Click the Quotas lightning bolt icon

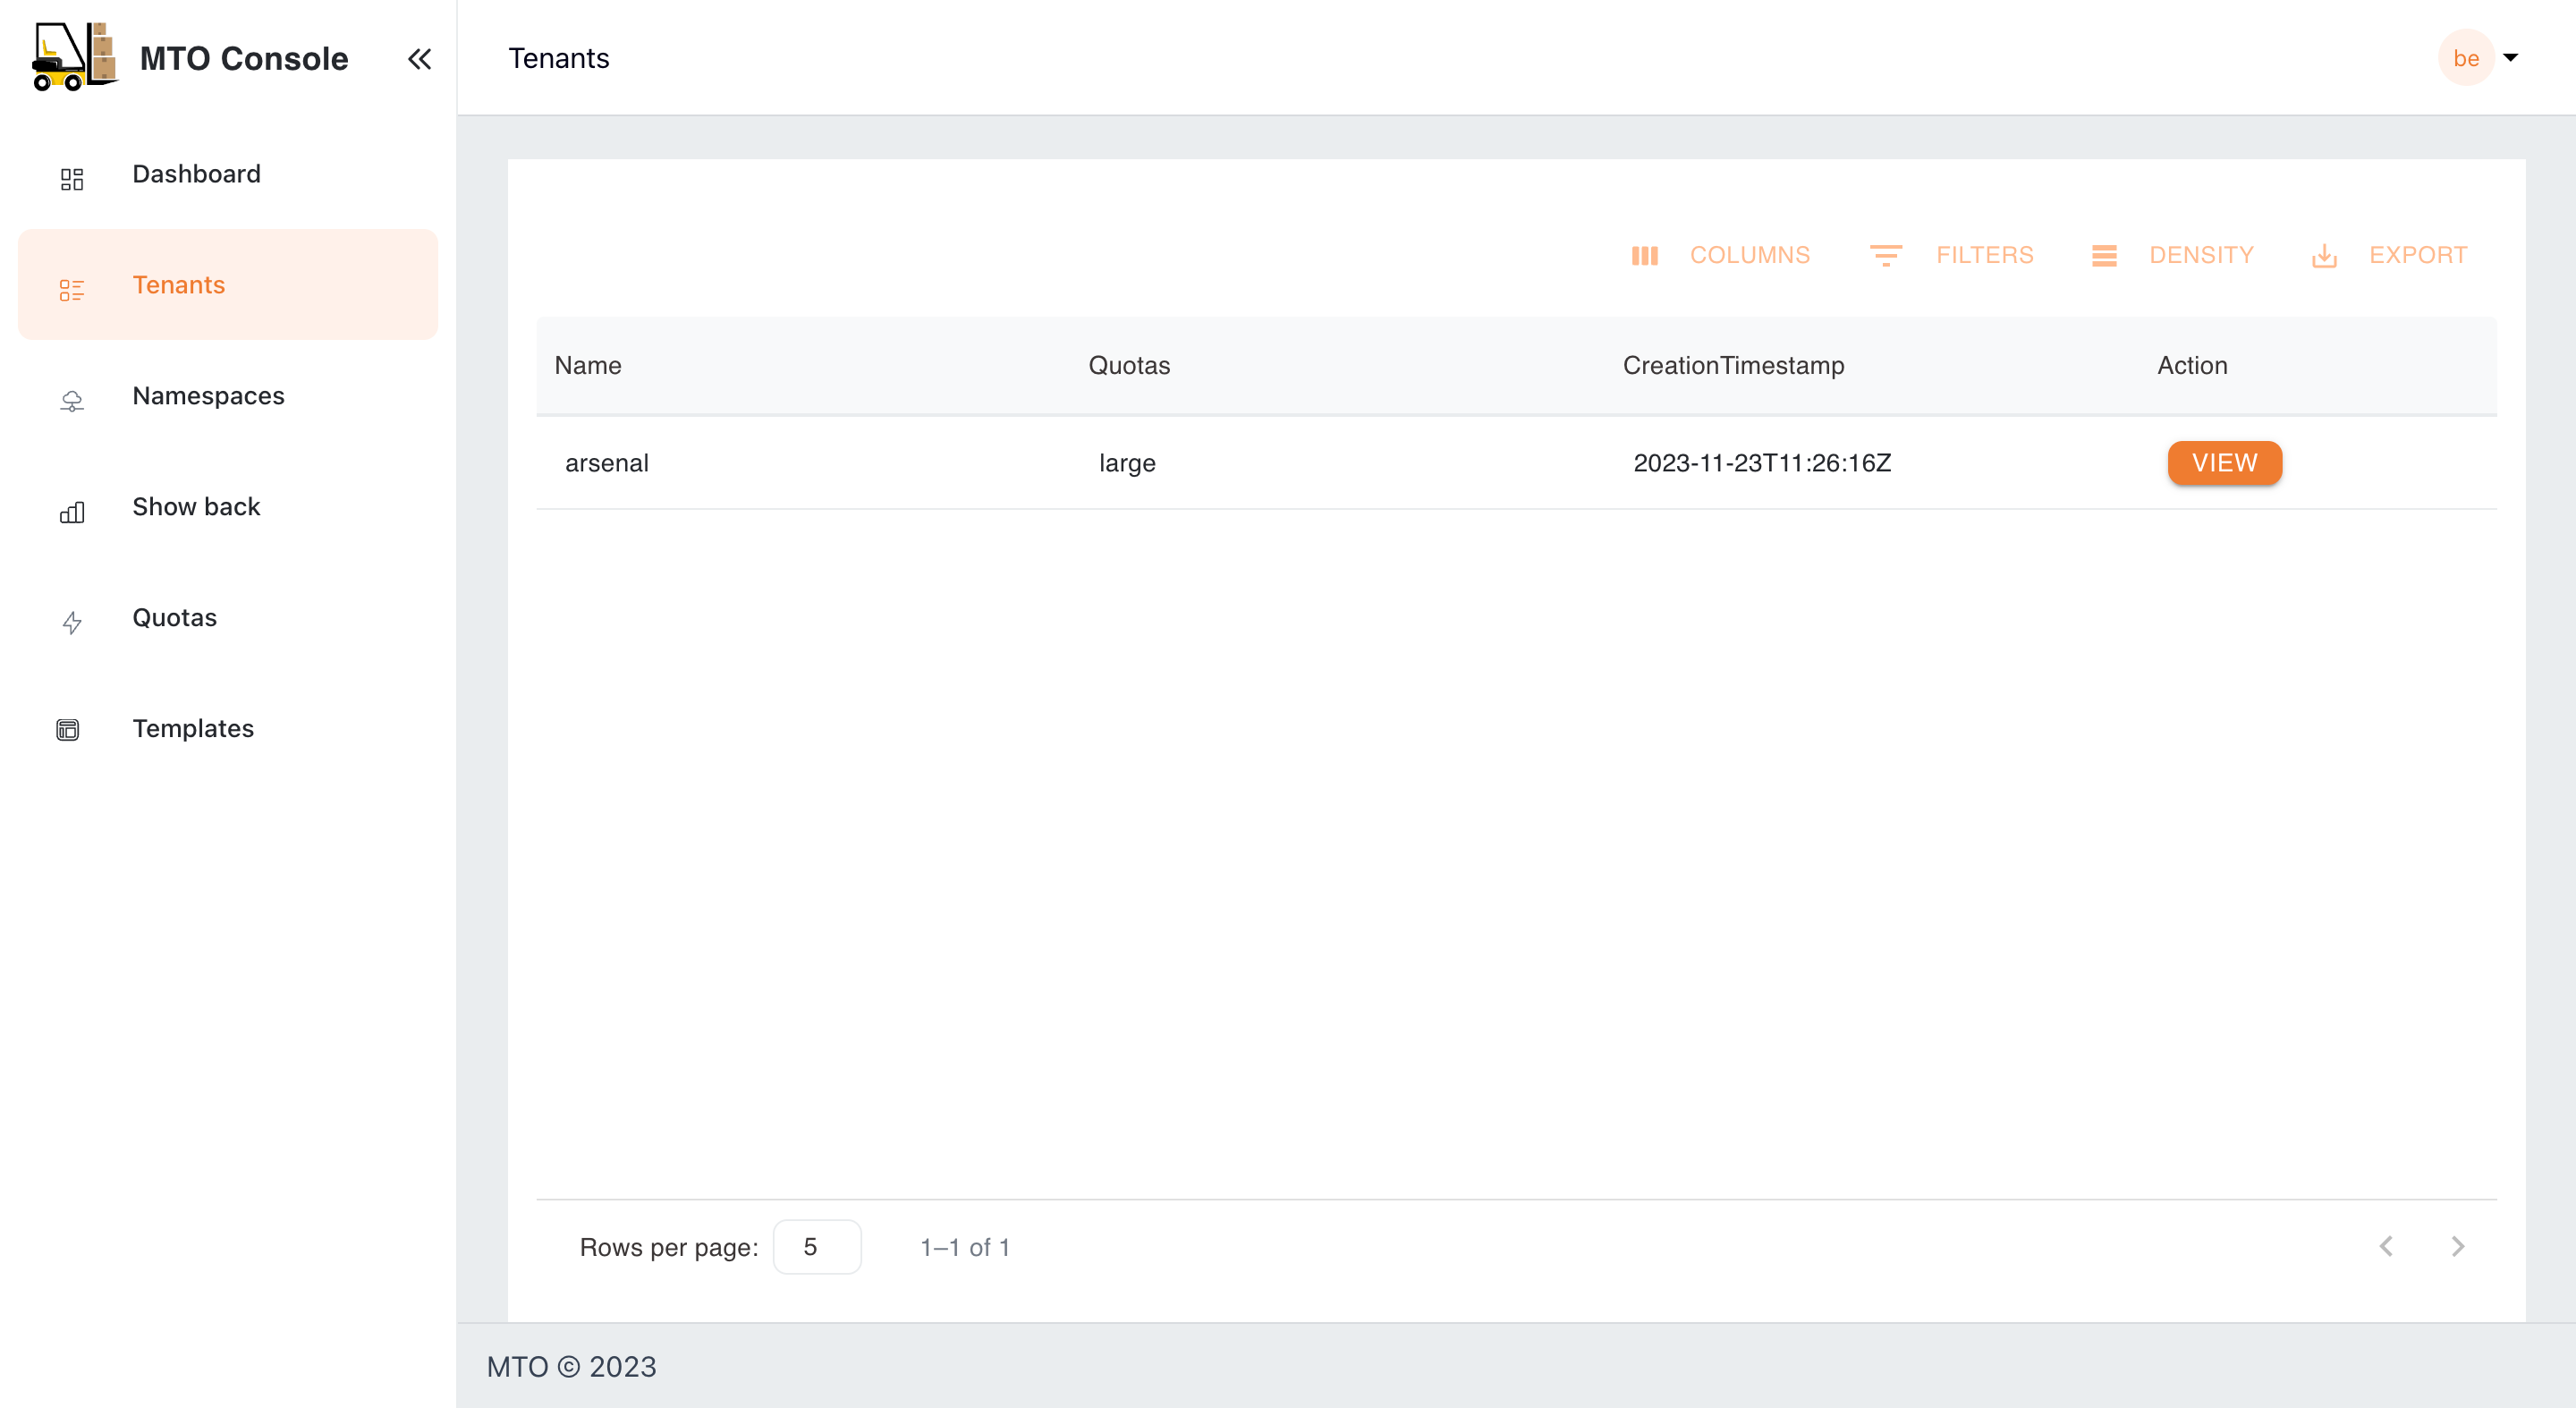pyautogui.click(x=71, y=623)
